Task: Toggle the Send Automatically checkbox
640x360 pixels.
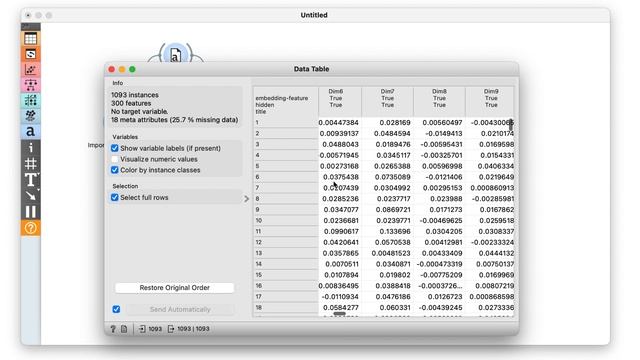Action: [116, 309]
